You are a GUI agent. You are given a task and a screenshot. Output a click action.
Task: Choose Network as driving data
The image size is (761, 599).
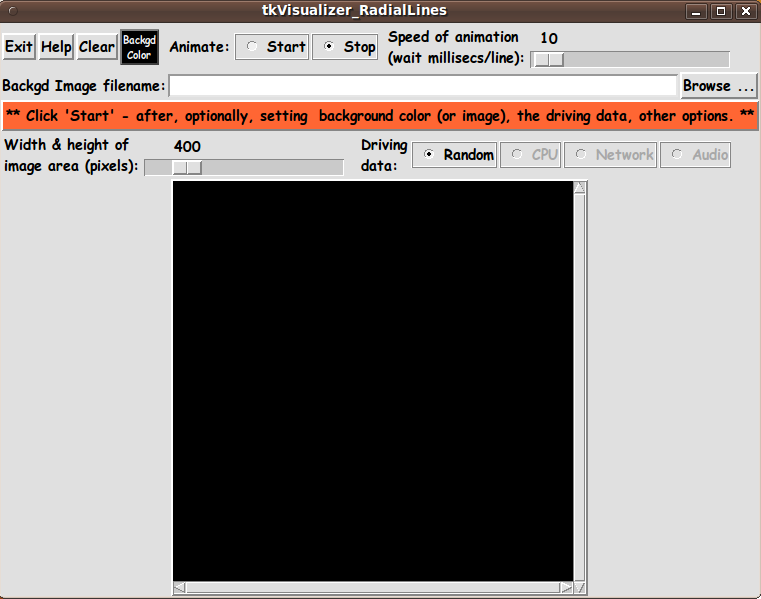[611, 155]
